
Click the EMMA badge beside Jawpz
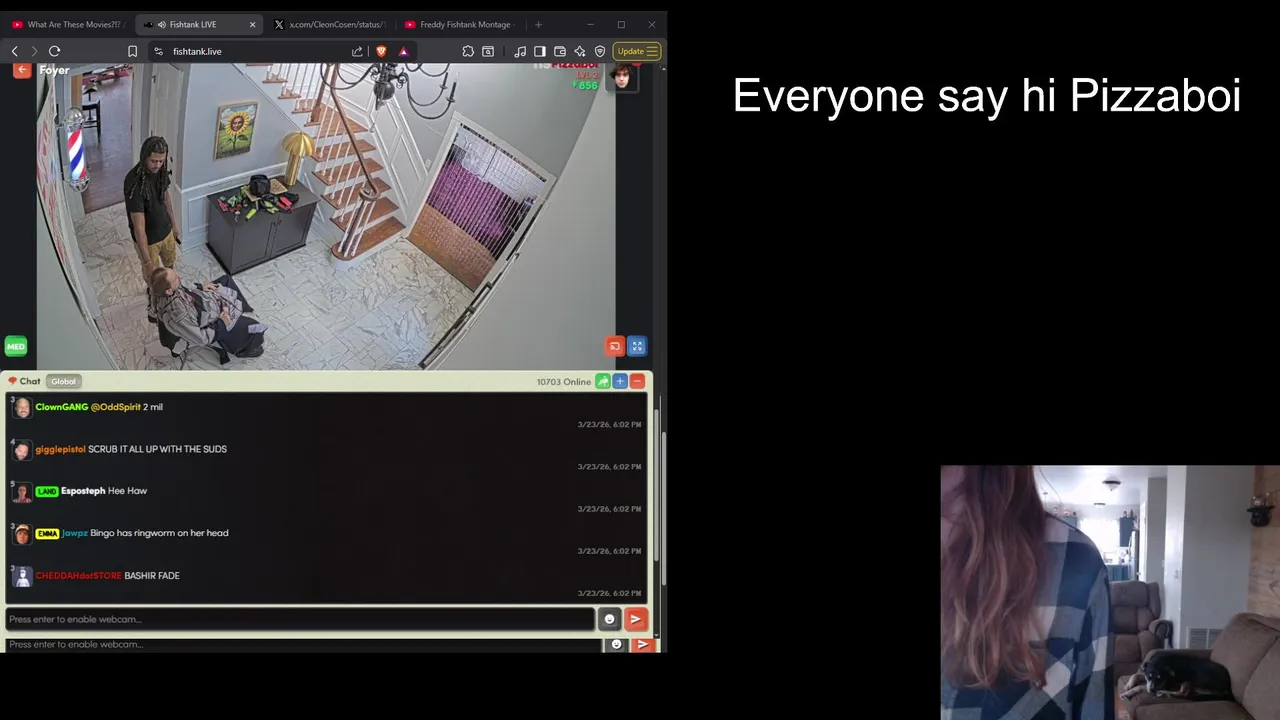pos(47,534)
